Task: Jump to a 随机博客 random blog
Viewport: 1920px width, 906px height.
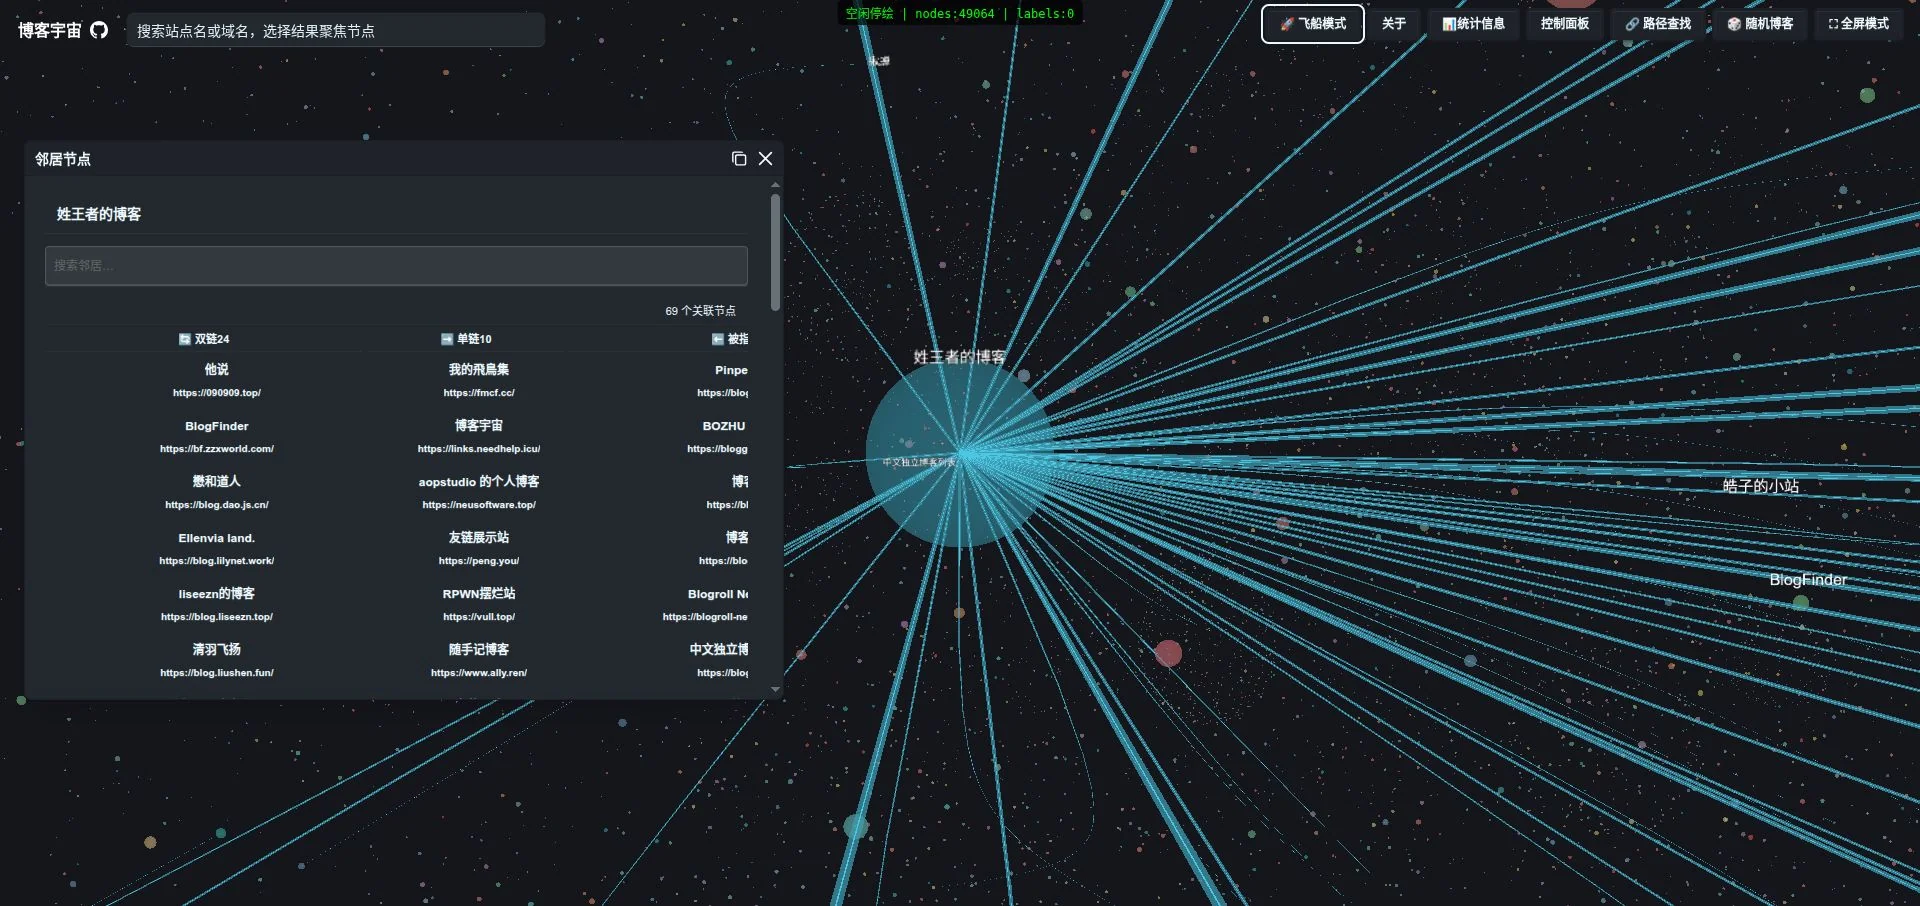Action: (x=1760, y=24)
